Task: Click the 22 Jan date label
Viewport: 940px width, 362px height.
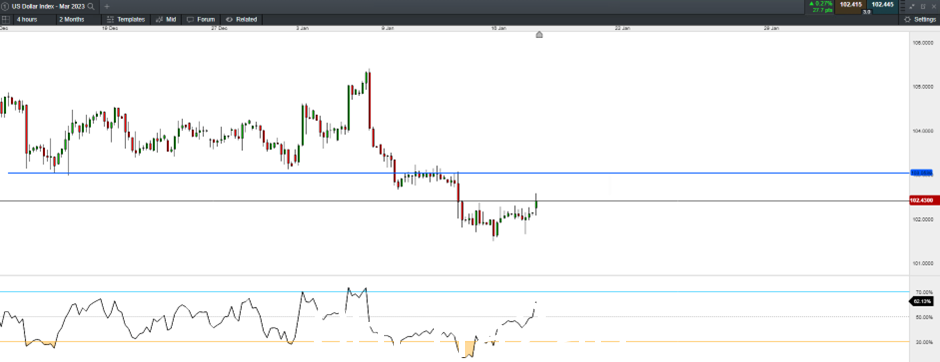Action: coord(622,28)
